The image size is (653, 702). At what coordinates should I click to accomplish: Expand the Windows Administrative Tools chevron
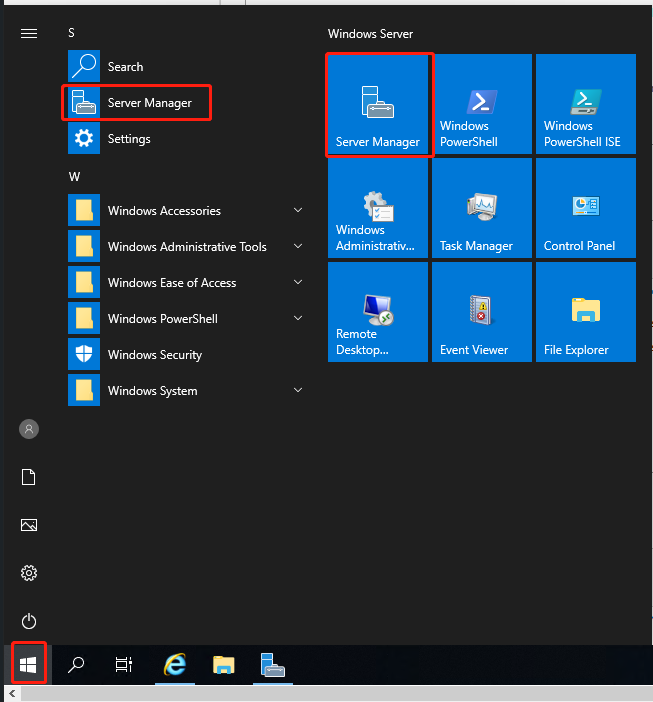click(298, 246)
